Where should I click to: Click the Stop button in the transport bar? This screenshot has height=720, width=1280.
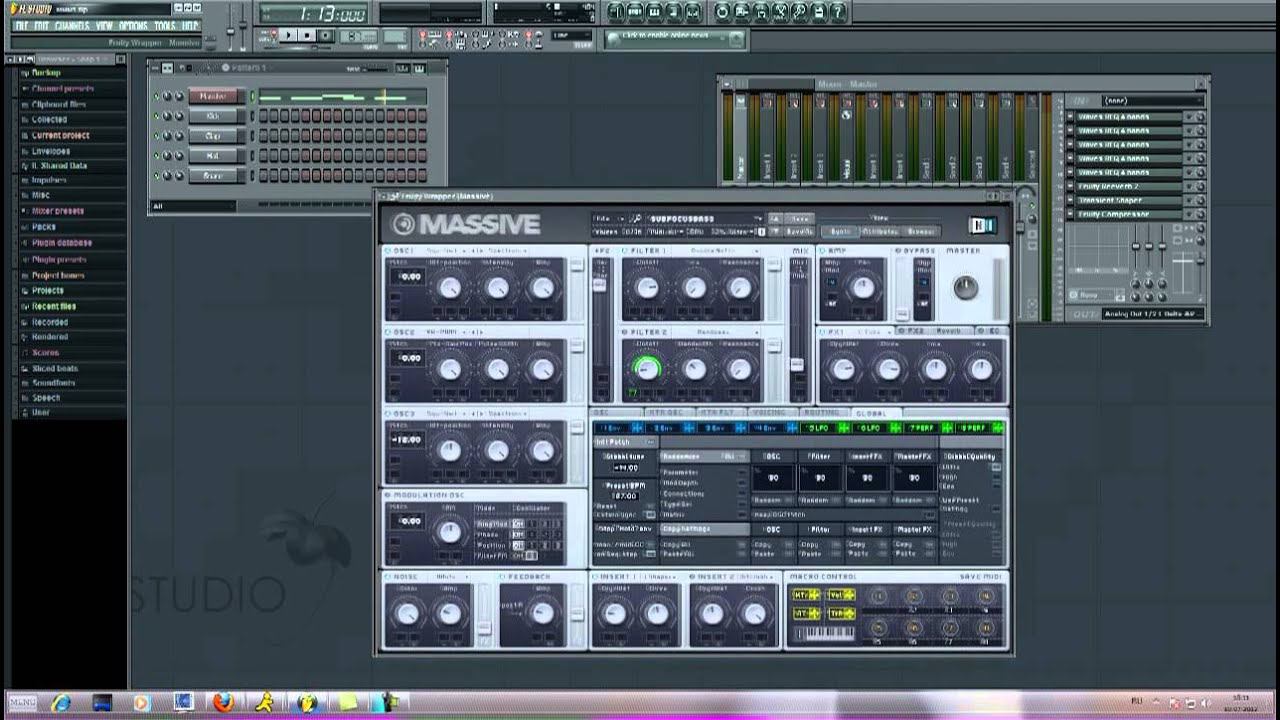pyautogui.click(x=307, y=35)
